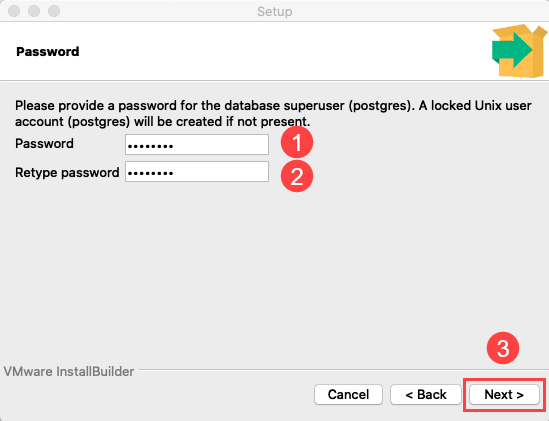Focus the Password input field
Image resolution: width=549 pixels, height=421 pixels.
tap(197, 145)
